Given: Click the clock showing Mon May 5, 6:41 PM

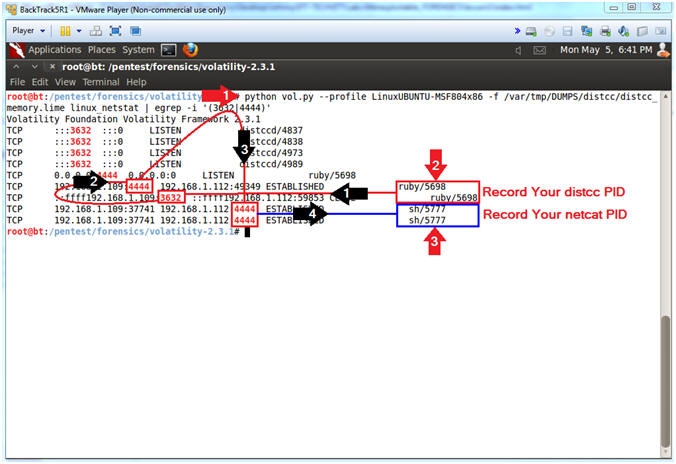Looking at the screenshot, I should coord(606,50).
